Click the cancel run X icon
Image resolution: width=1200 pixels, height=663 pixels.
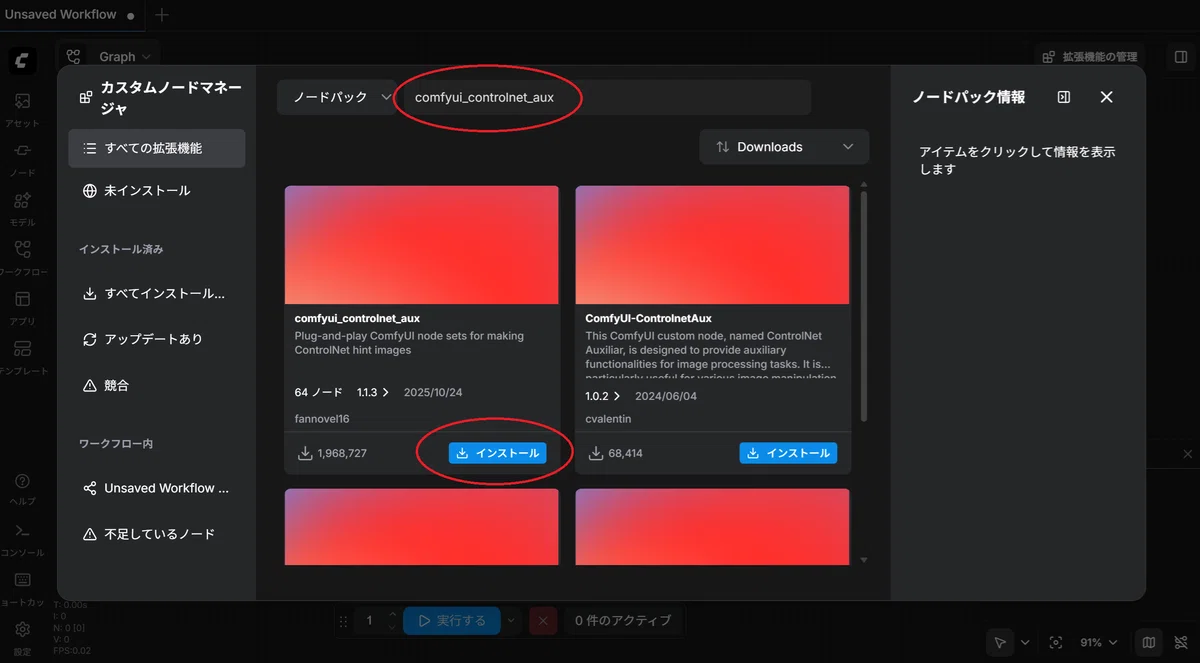pyautogui.click(x=543, y=621)
